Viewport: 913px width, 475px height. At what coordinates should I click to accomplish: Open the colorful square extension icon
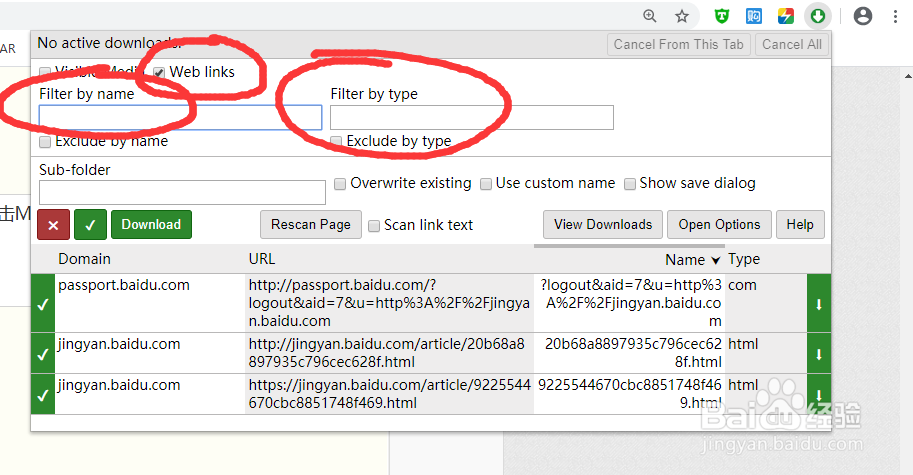[785, 16]
